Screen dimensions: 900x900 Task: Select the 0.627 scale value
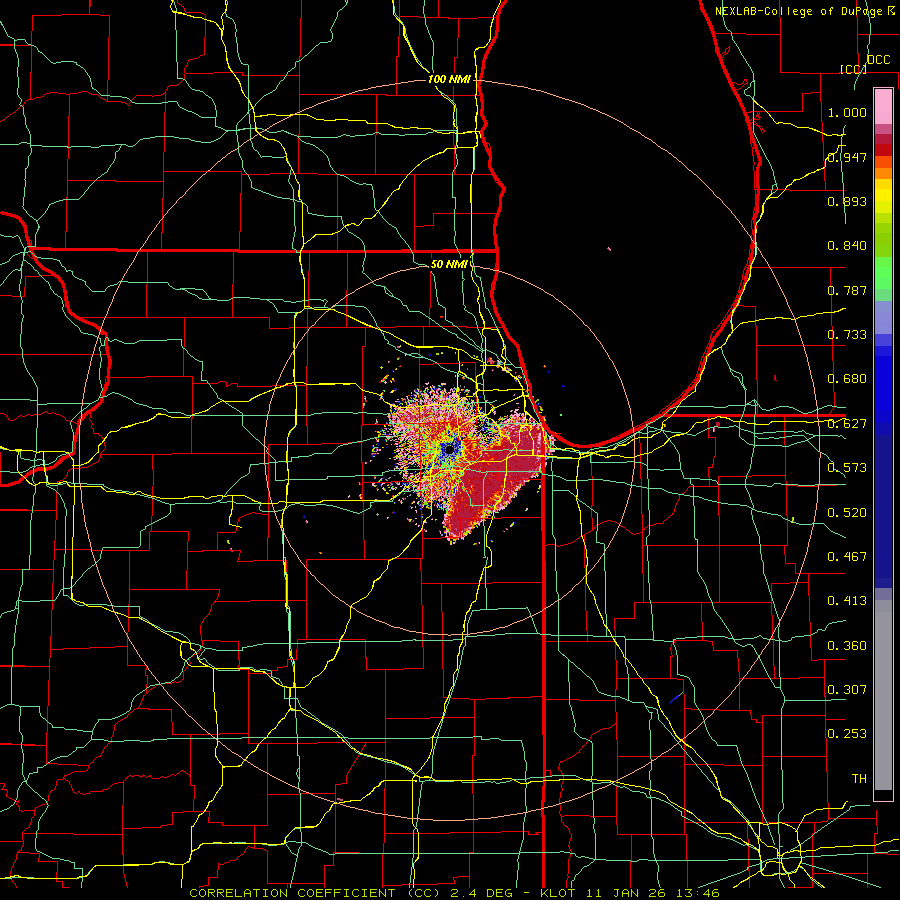pyautogui.click(x=847, y=424)
